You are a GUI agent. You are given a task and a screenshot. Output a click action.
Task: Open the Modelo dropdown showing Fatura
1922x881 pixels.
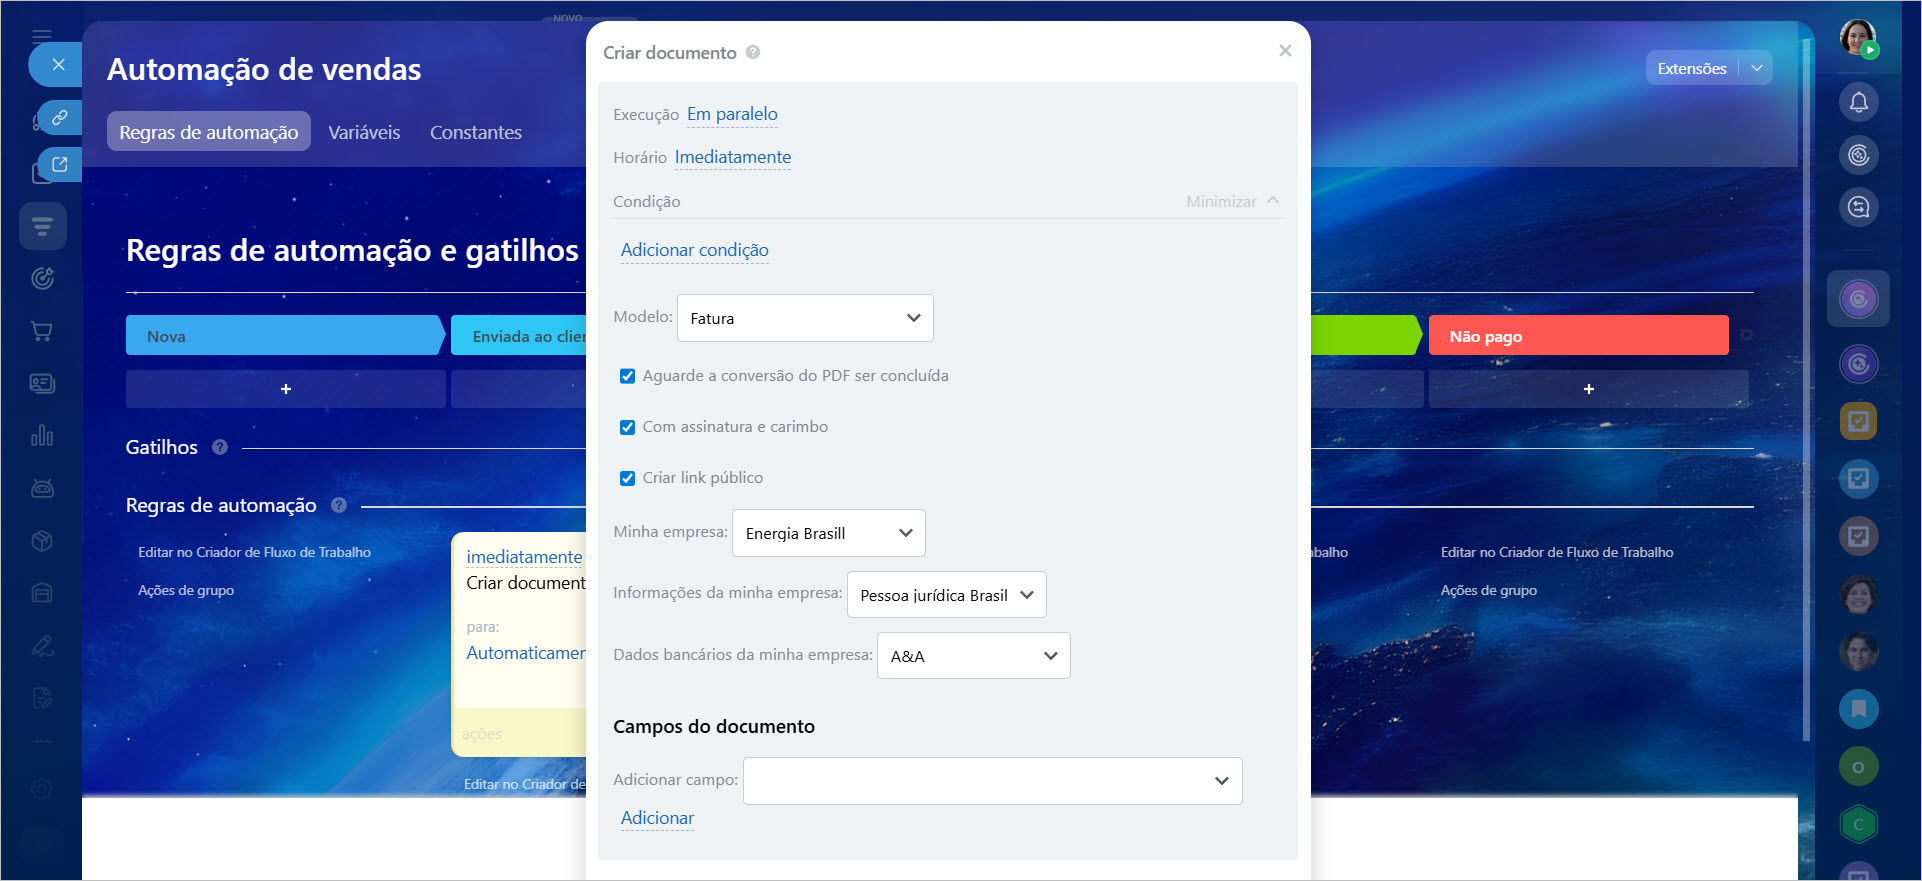point(805,318)
